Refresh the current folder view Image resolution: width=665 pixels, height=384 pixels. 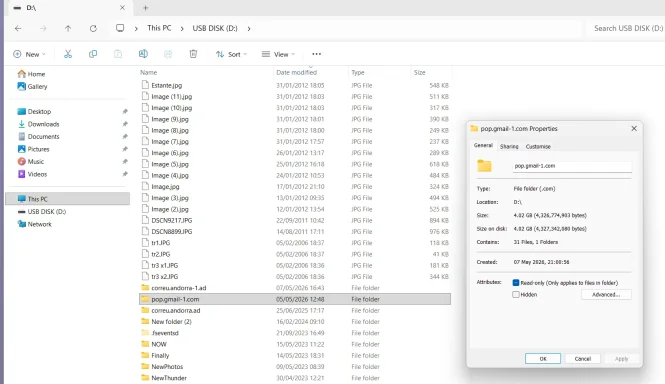(93, 28)
